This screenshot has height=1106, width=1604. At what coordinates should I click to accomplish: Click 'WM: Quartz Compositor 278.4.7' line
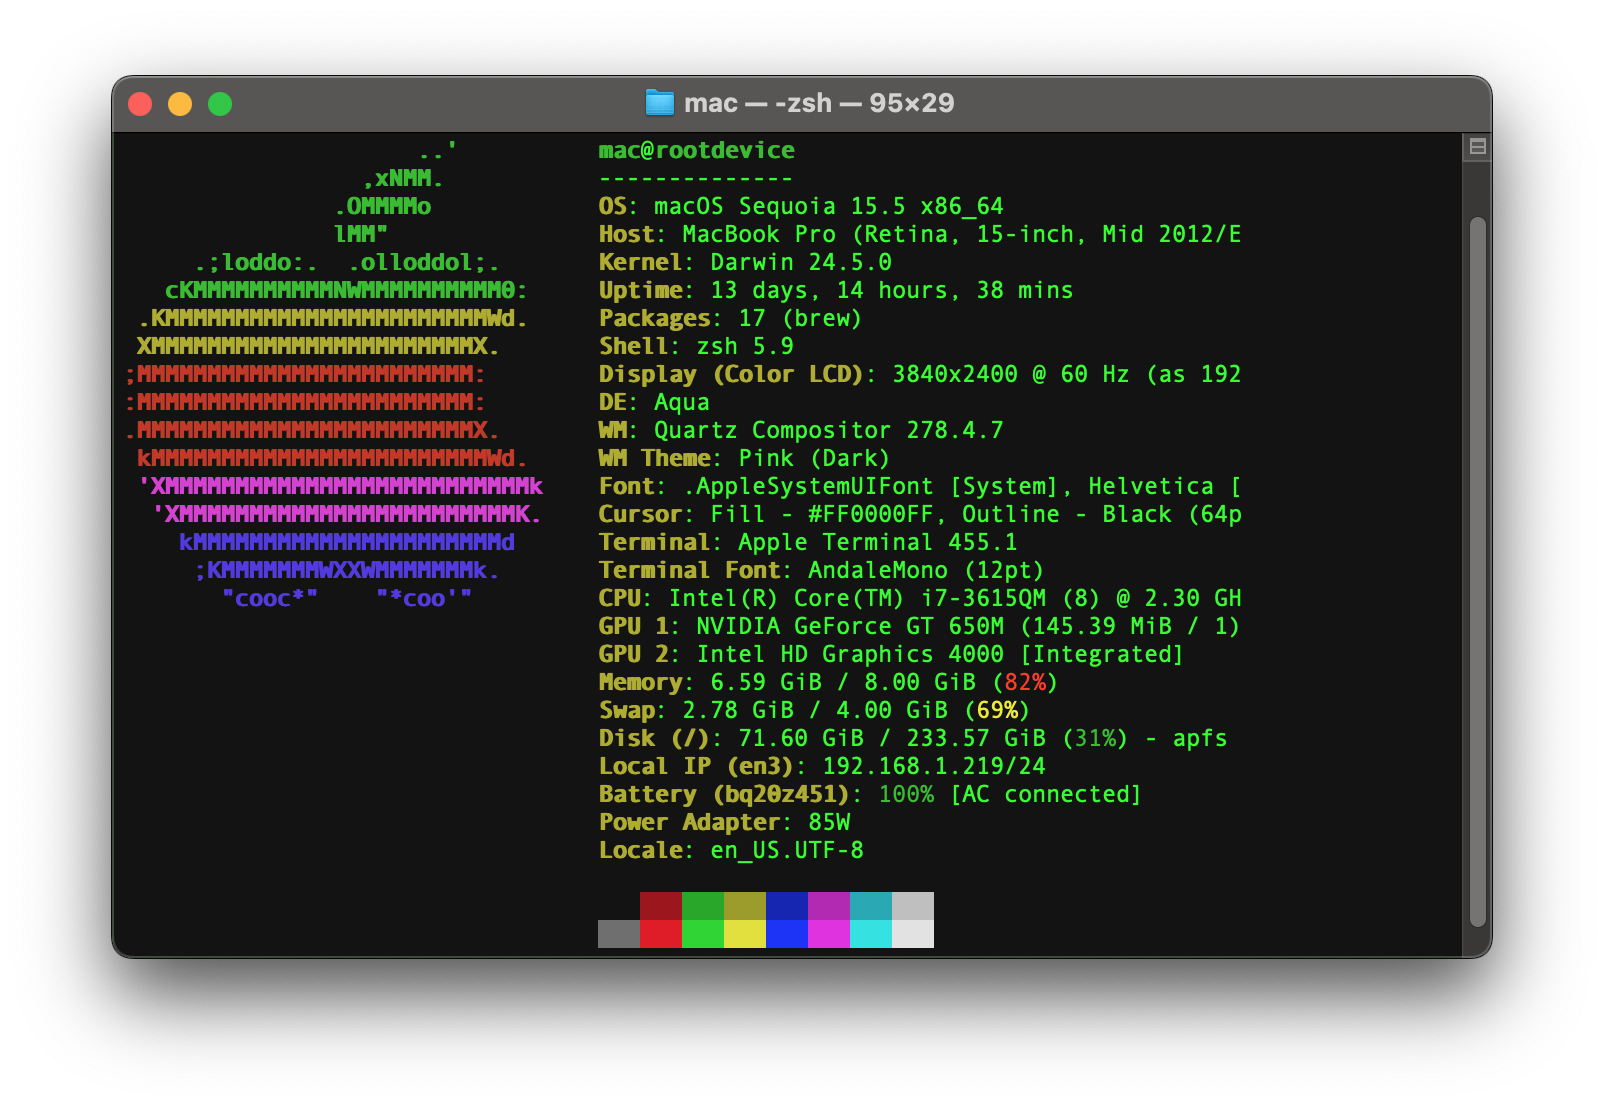tap(801, 430)
